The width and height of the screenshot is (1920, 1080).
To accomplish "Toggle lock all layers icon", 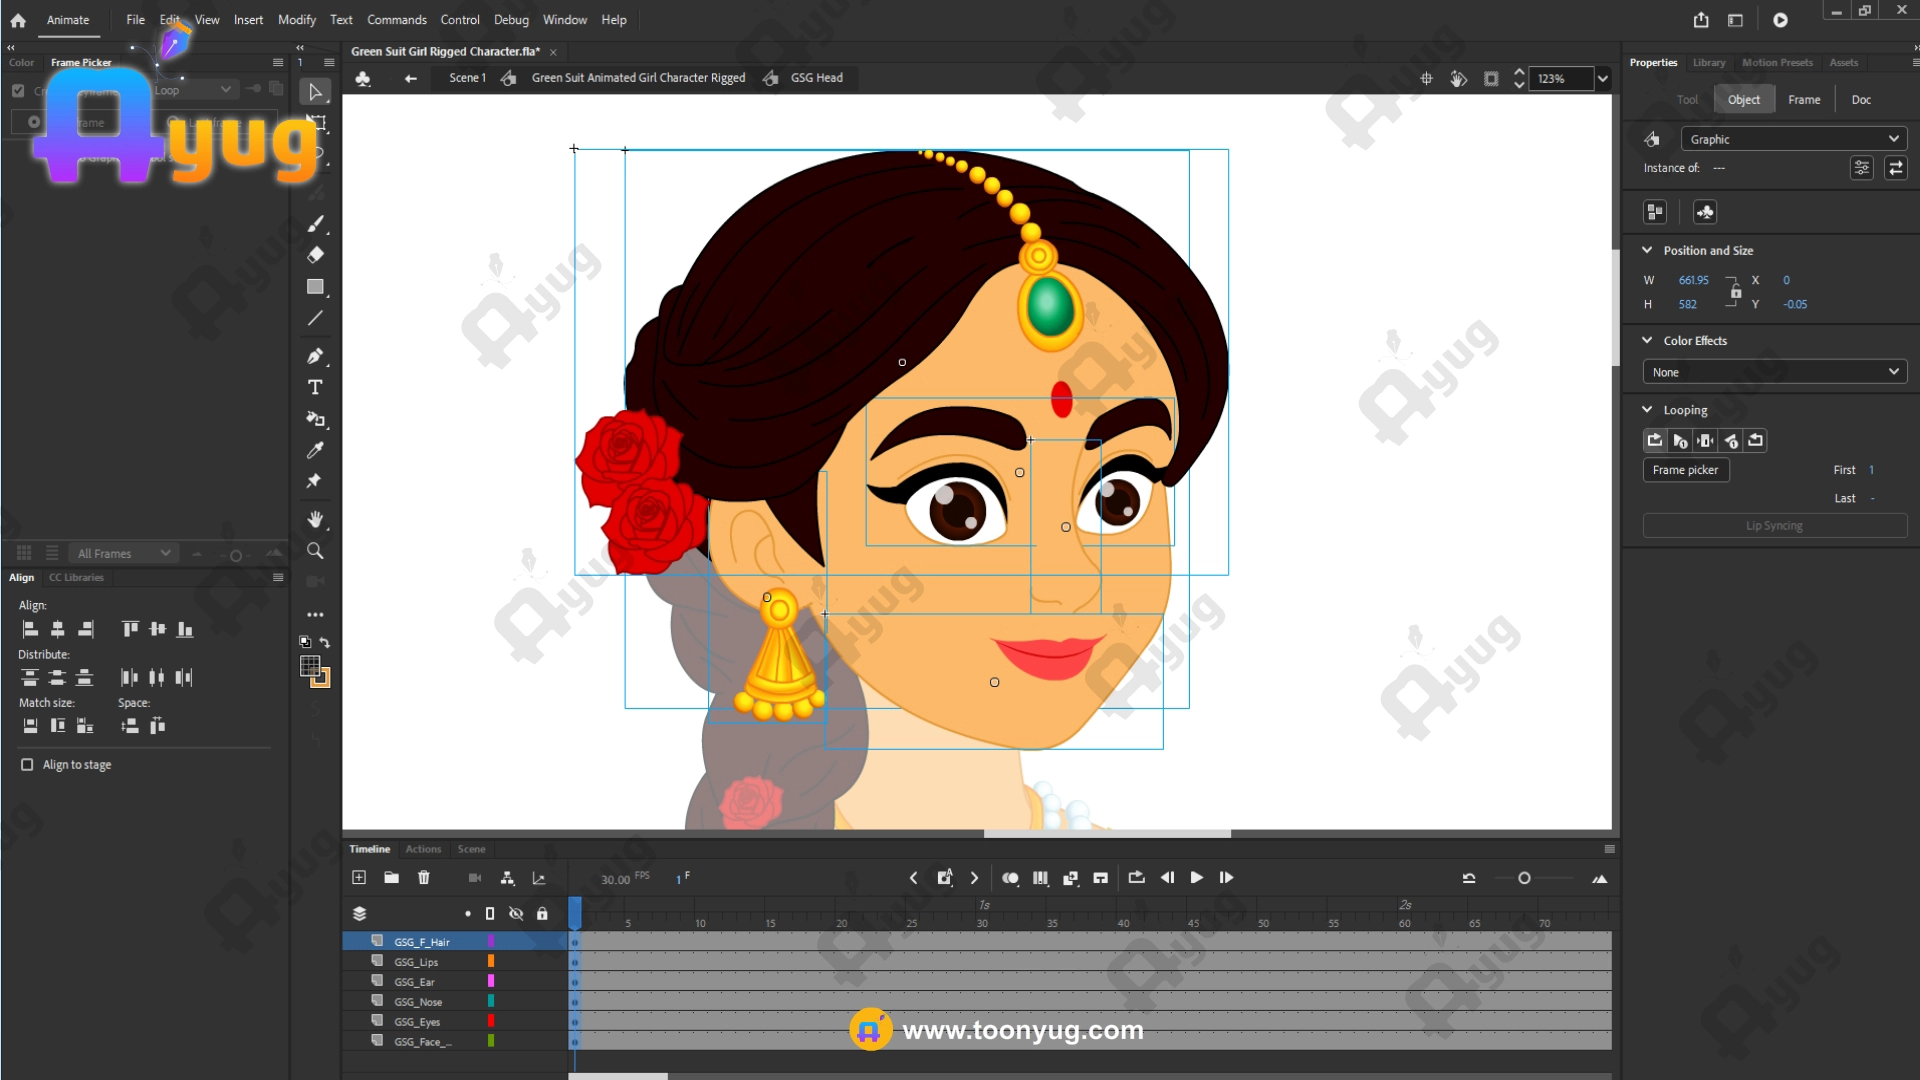I will tap(542, 913).
